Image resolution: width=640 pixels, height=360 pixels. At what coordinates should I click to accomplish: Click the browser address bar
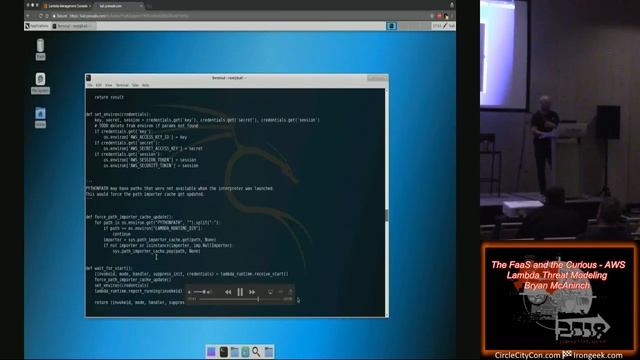point(241,16)
